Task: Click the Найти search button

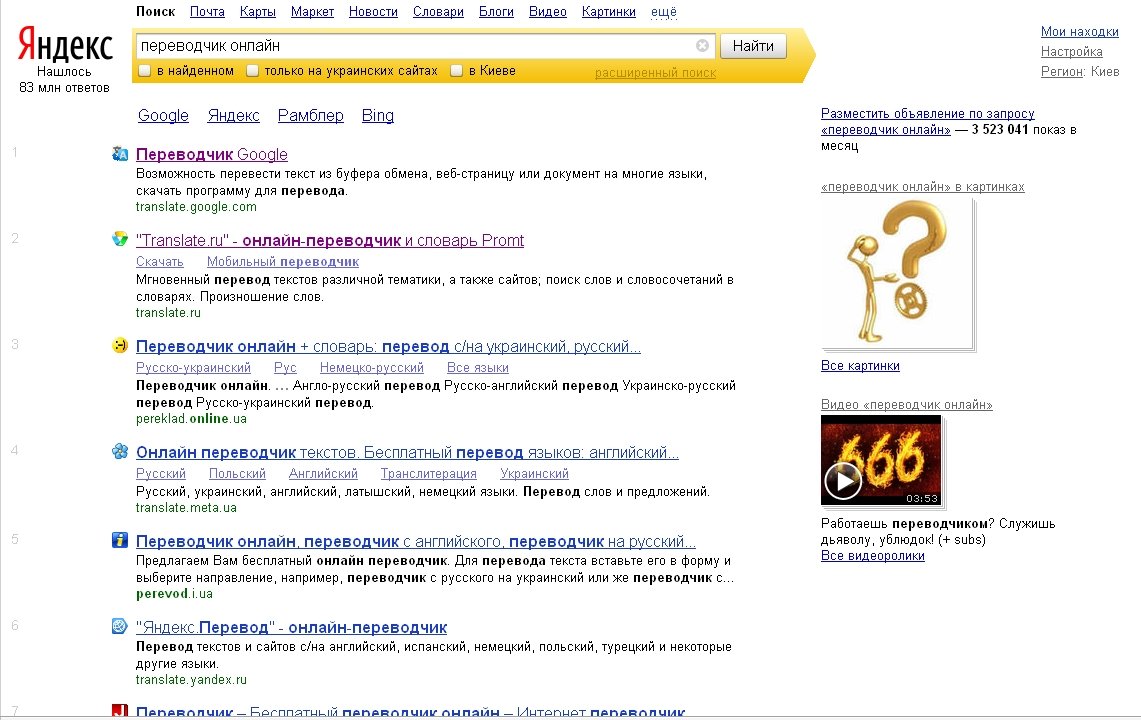Action: pos(753,46)
